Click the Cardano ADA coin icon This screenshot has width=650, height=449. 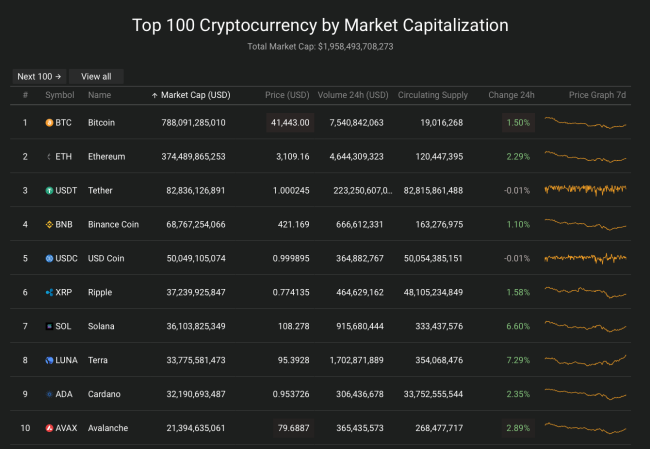pos(49,394)
